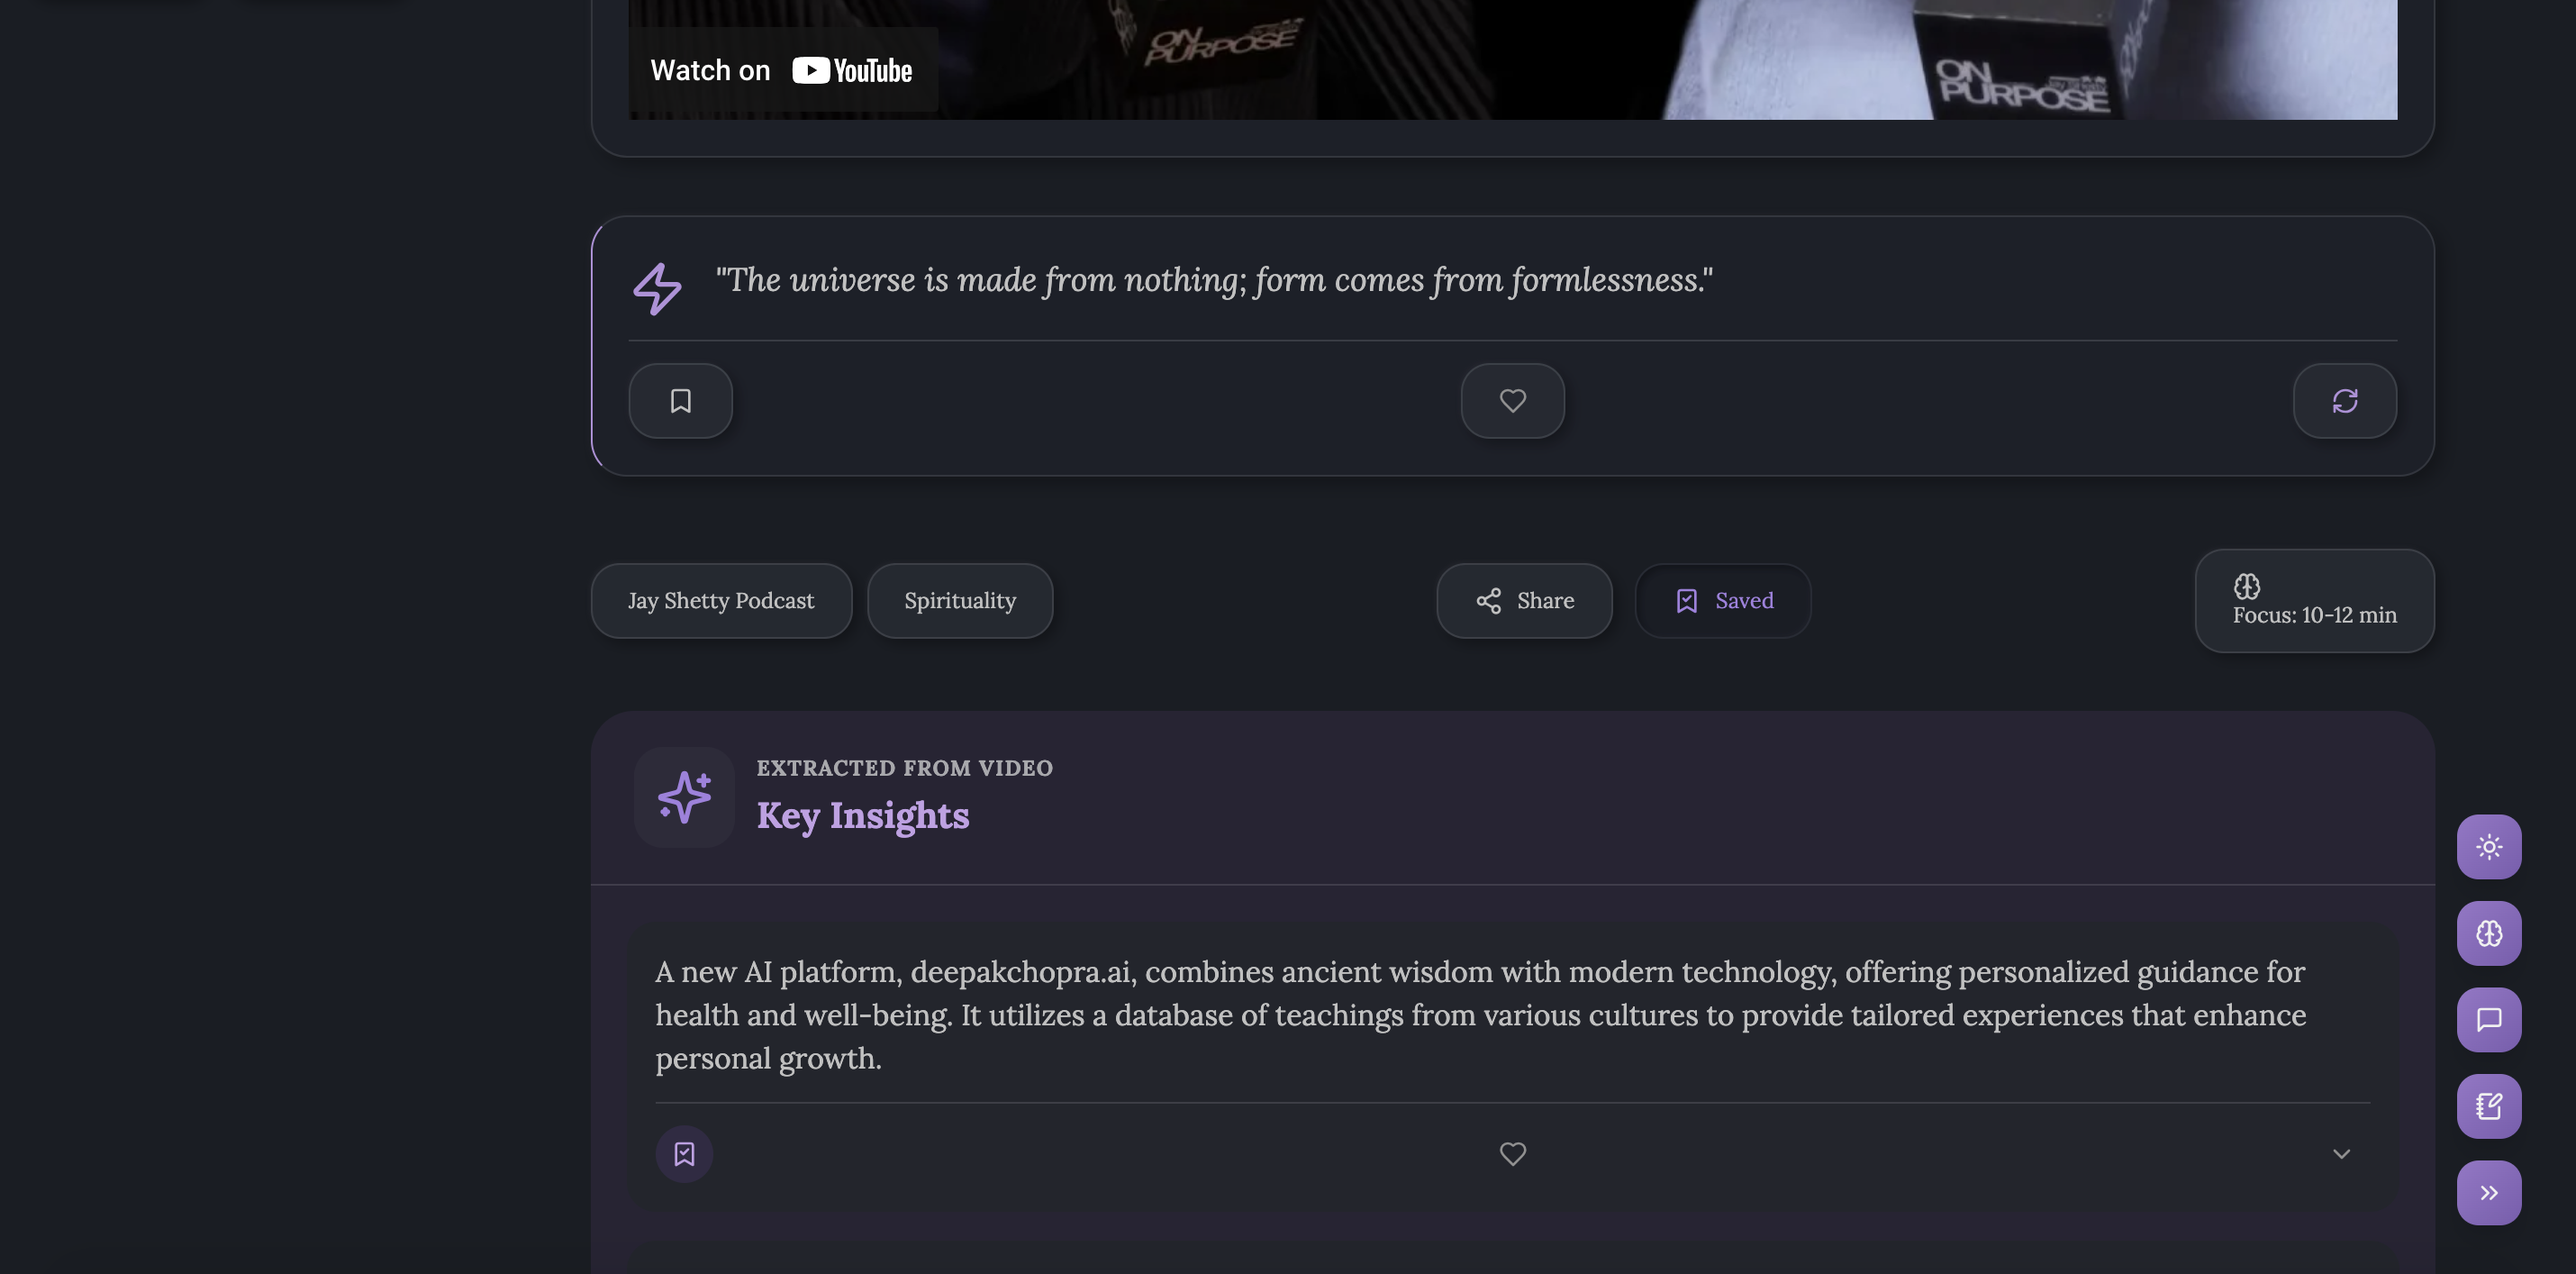
Task: Click the sparkle Key Insights icon
Action: coord(684,797)
